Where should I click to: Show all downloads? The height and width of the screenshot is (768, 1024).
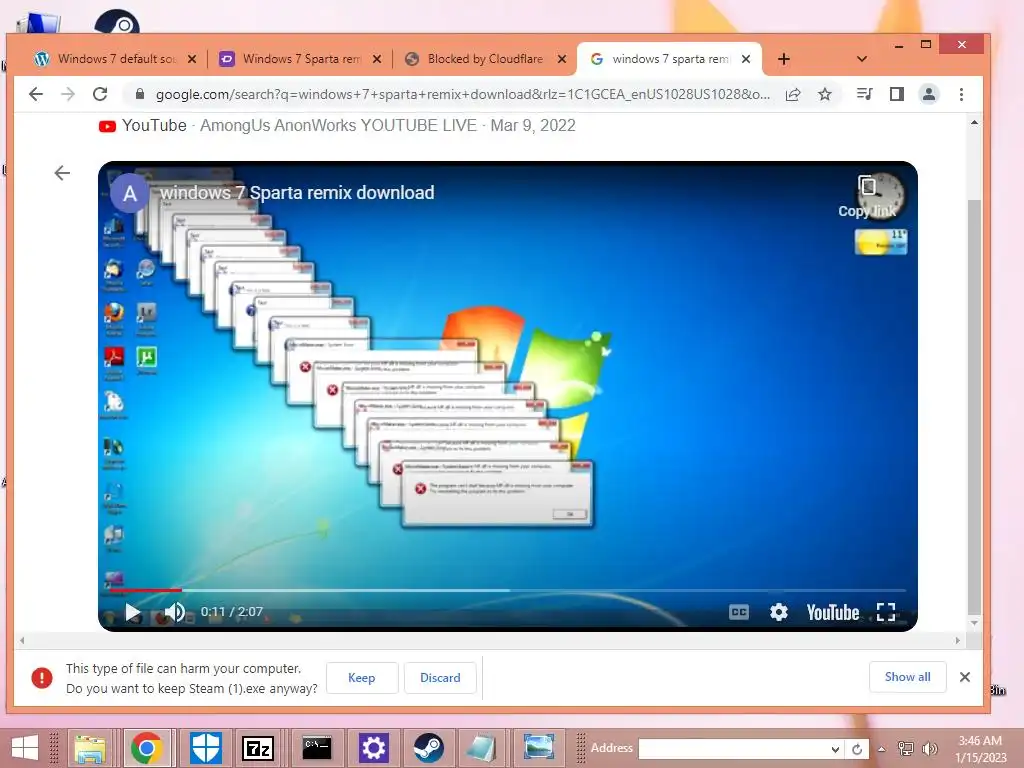[907, 677]
